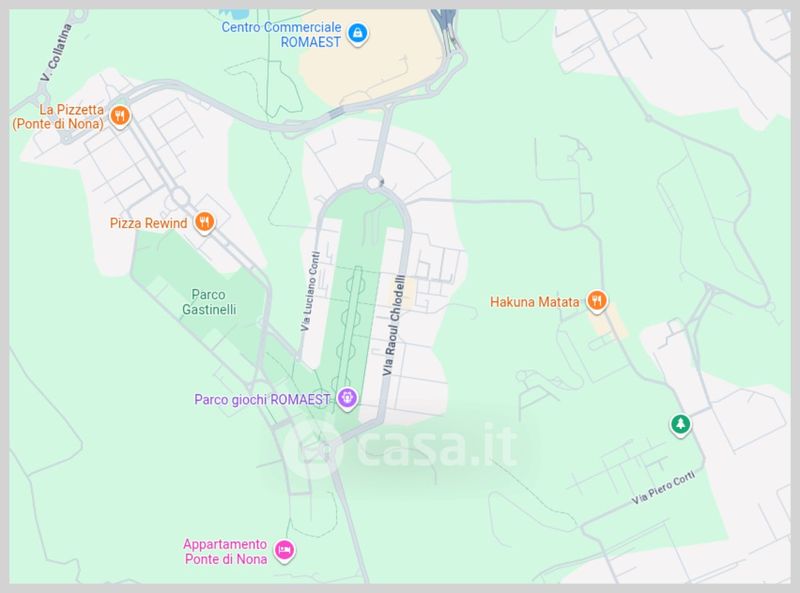This screenshot has width=800, height=593.
Task: Select the Hakuna Matata restaurant icon
Action: tap(596, 301)
